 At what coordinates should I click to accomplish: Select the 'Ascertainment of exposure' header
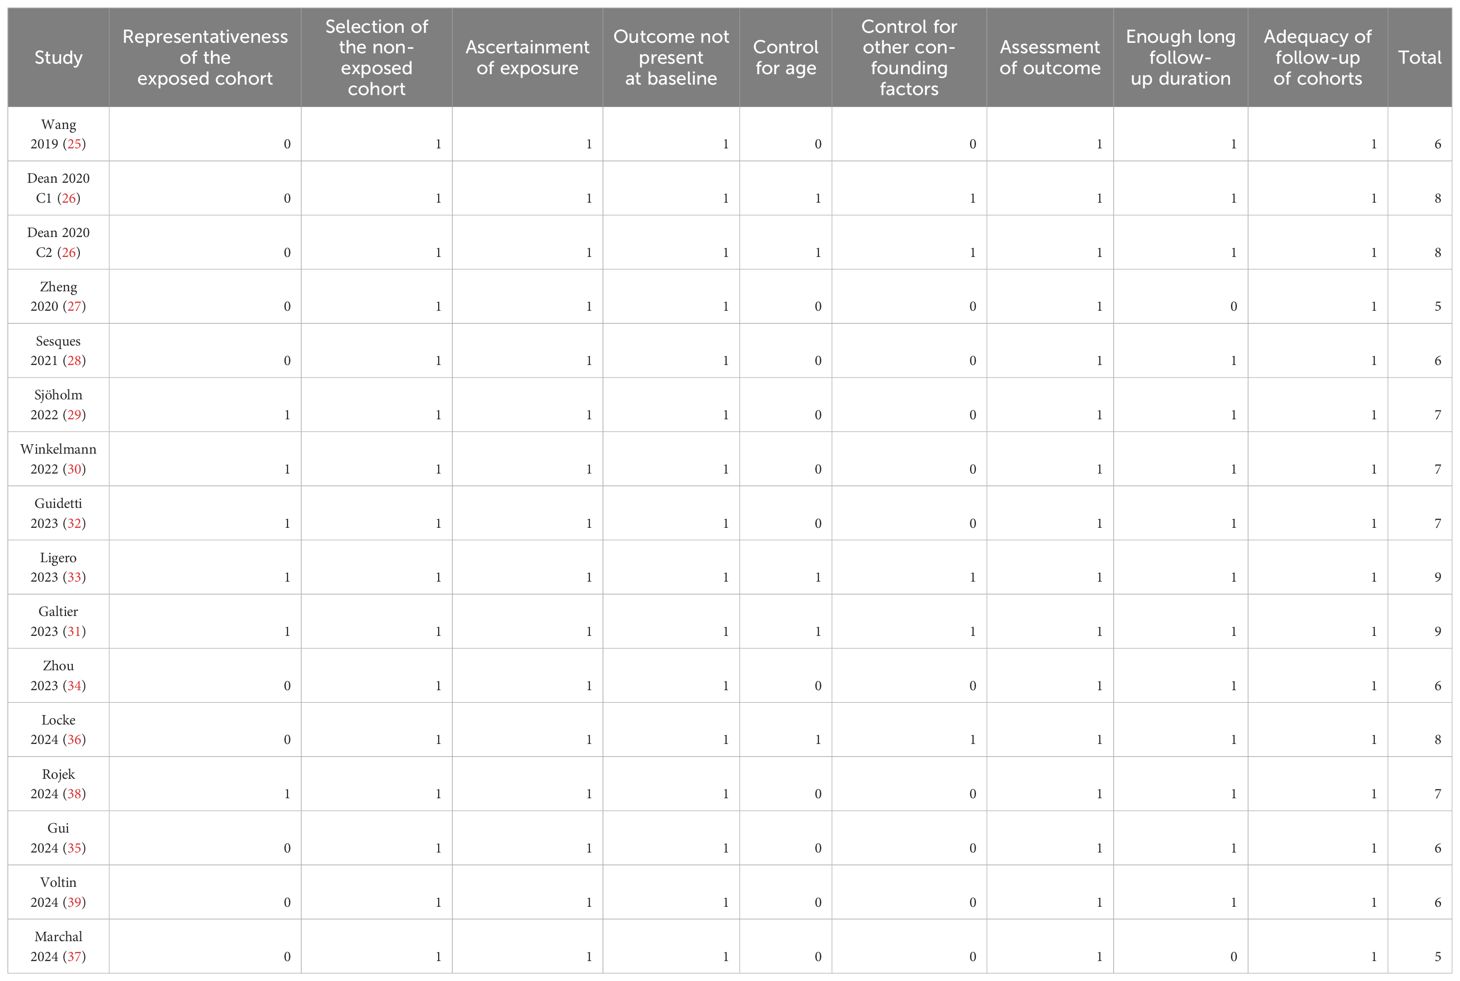[x=527, y=57]
